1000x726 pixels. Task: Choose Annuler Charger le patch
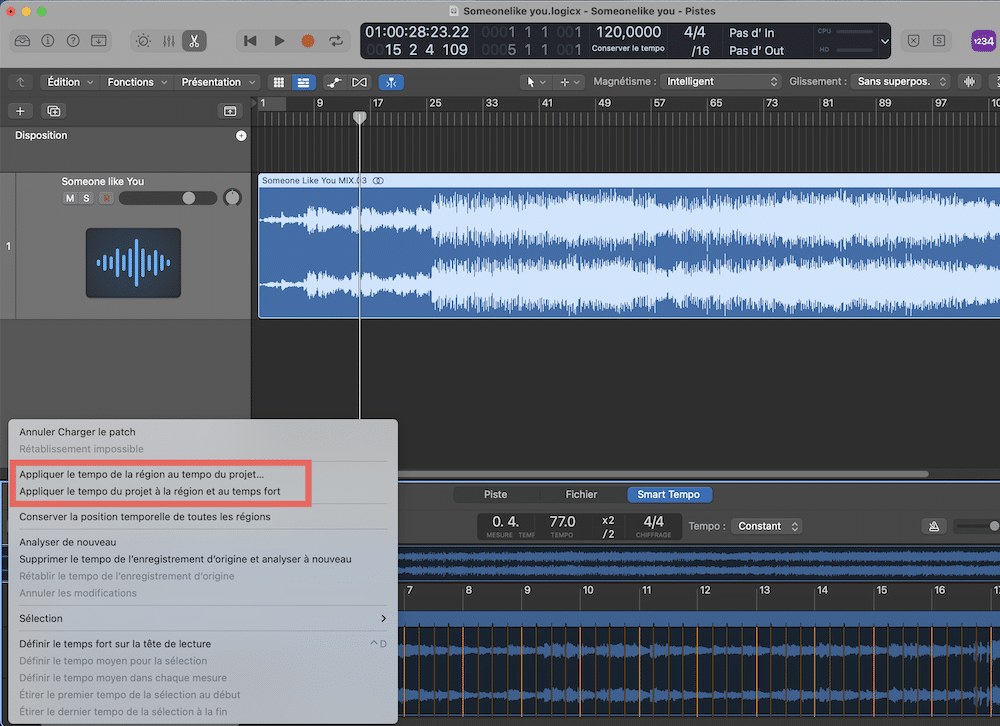pyautogui.click(x=77, y=432)
